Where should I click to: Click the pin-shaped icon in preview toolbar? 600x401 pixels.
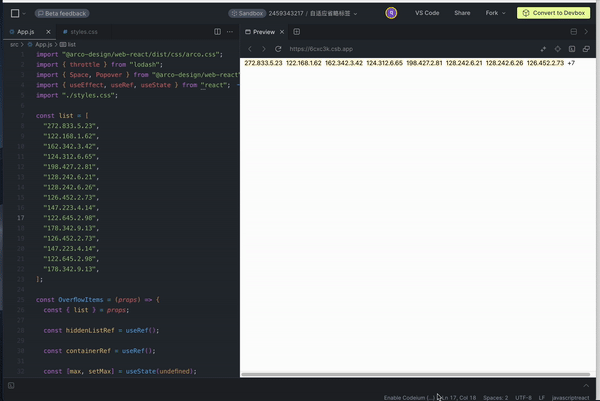pos(543,49)
